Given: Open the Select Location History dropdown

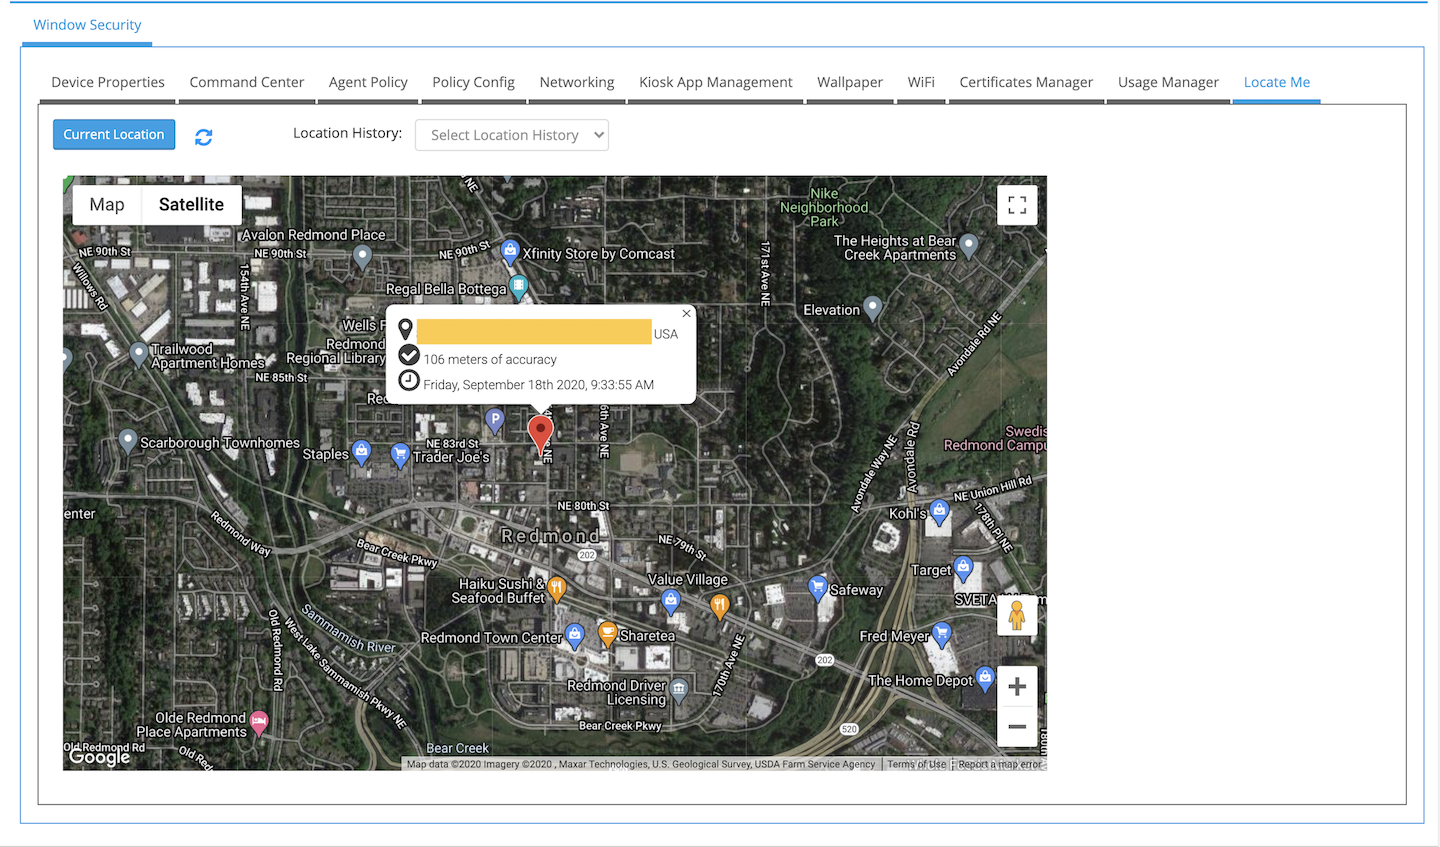Looking at the screenshot, I should (512, 135).
